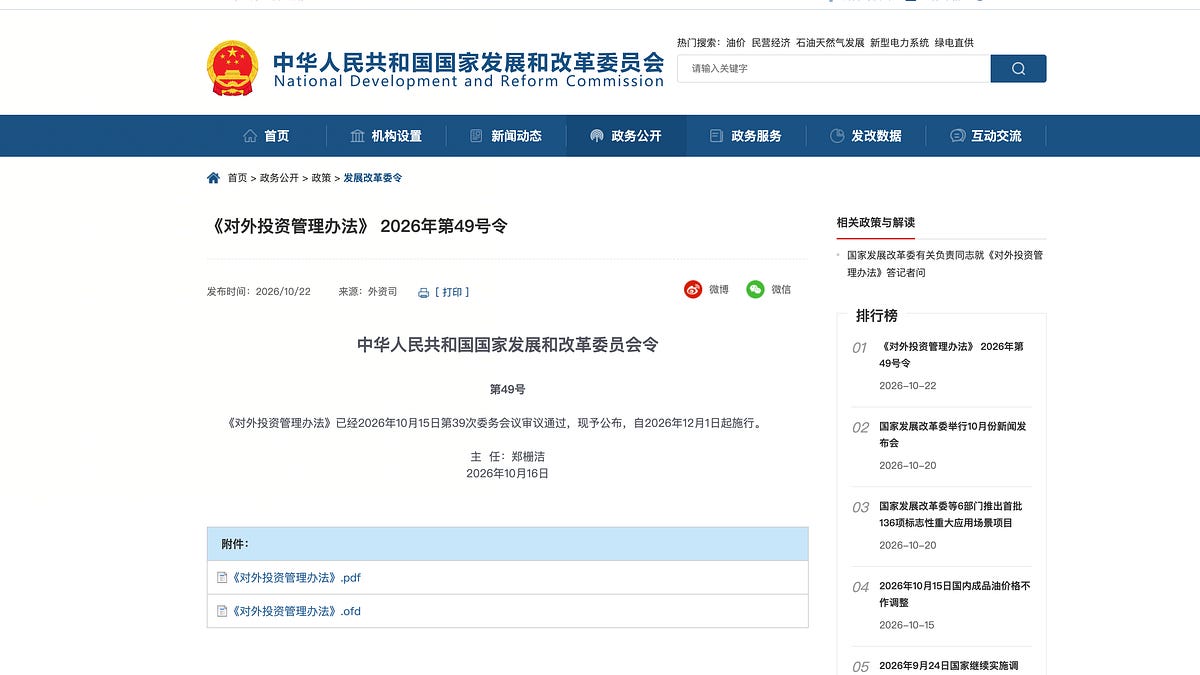Click the magnifier search button
Viewport: 1200px width, 675px height.
pos(1018,68)
